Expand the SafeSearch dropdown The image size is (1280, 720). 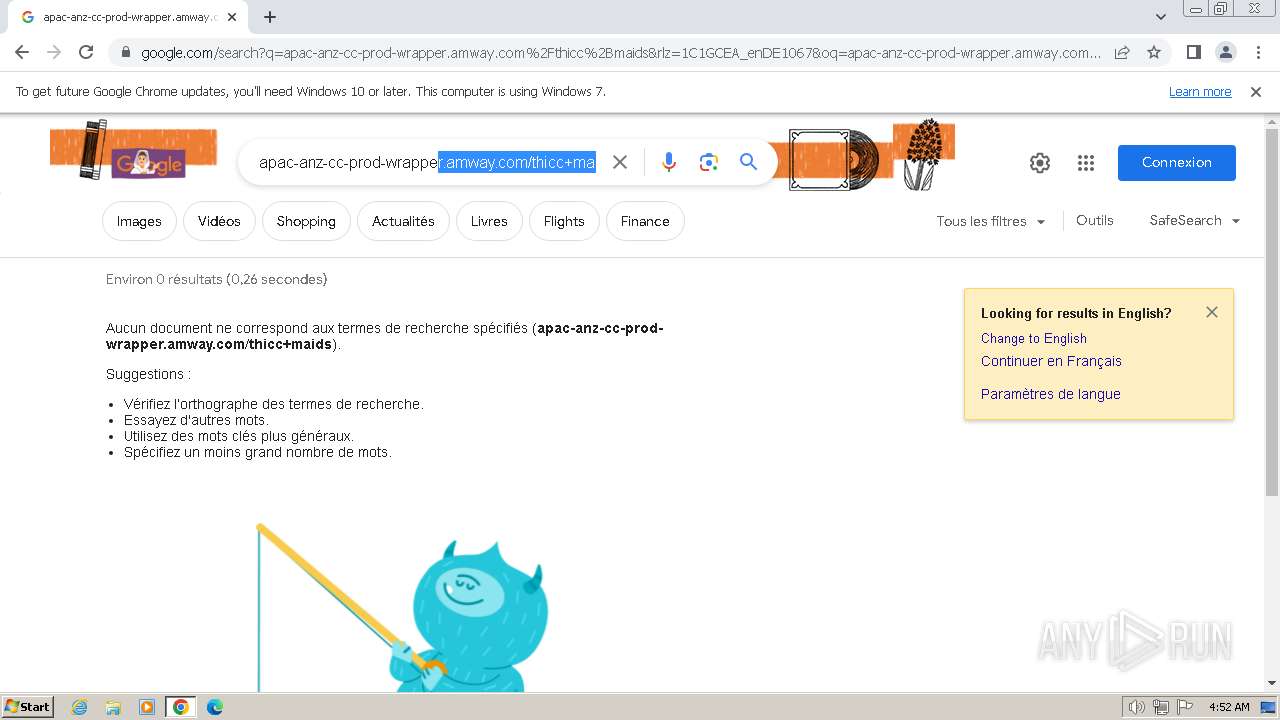[x=1195, y=220]
